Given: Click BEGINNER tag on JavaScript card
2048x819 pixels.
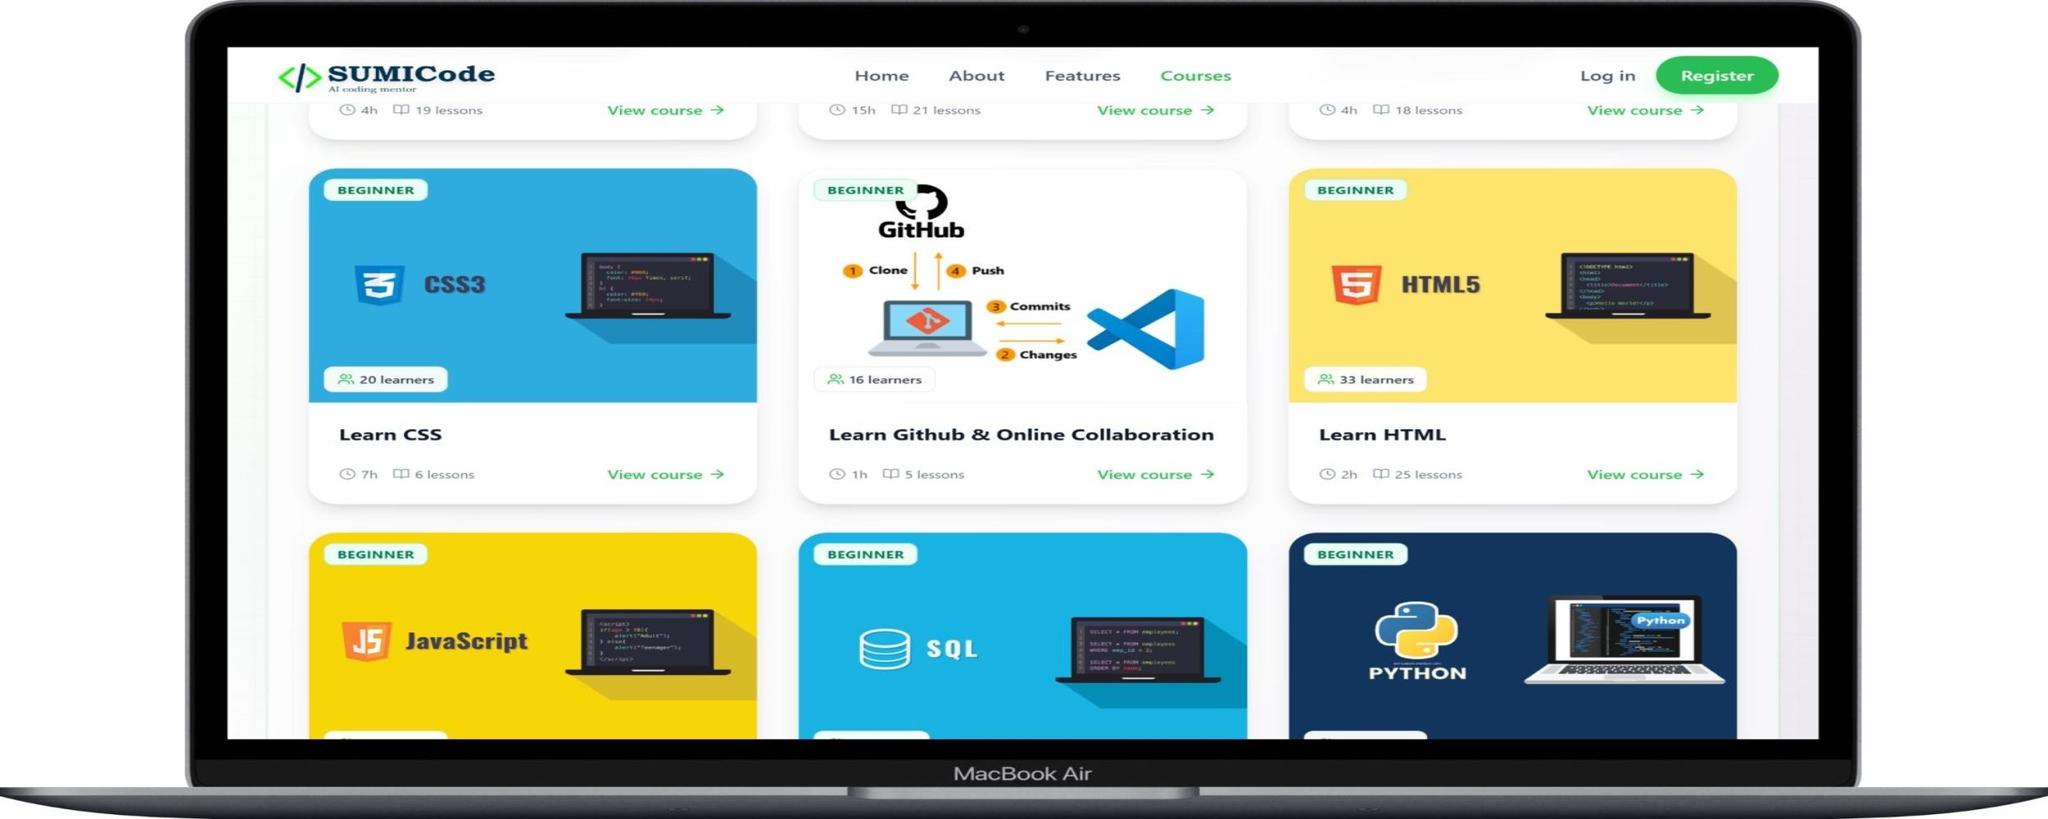Looking at the screenshot, I should pyautogui.click(x=375, y=554).
